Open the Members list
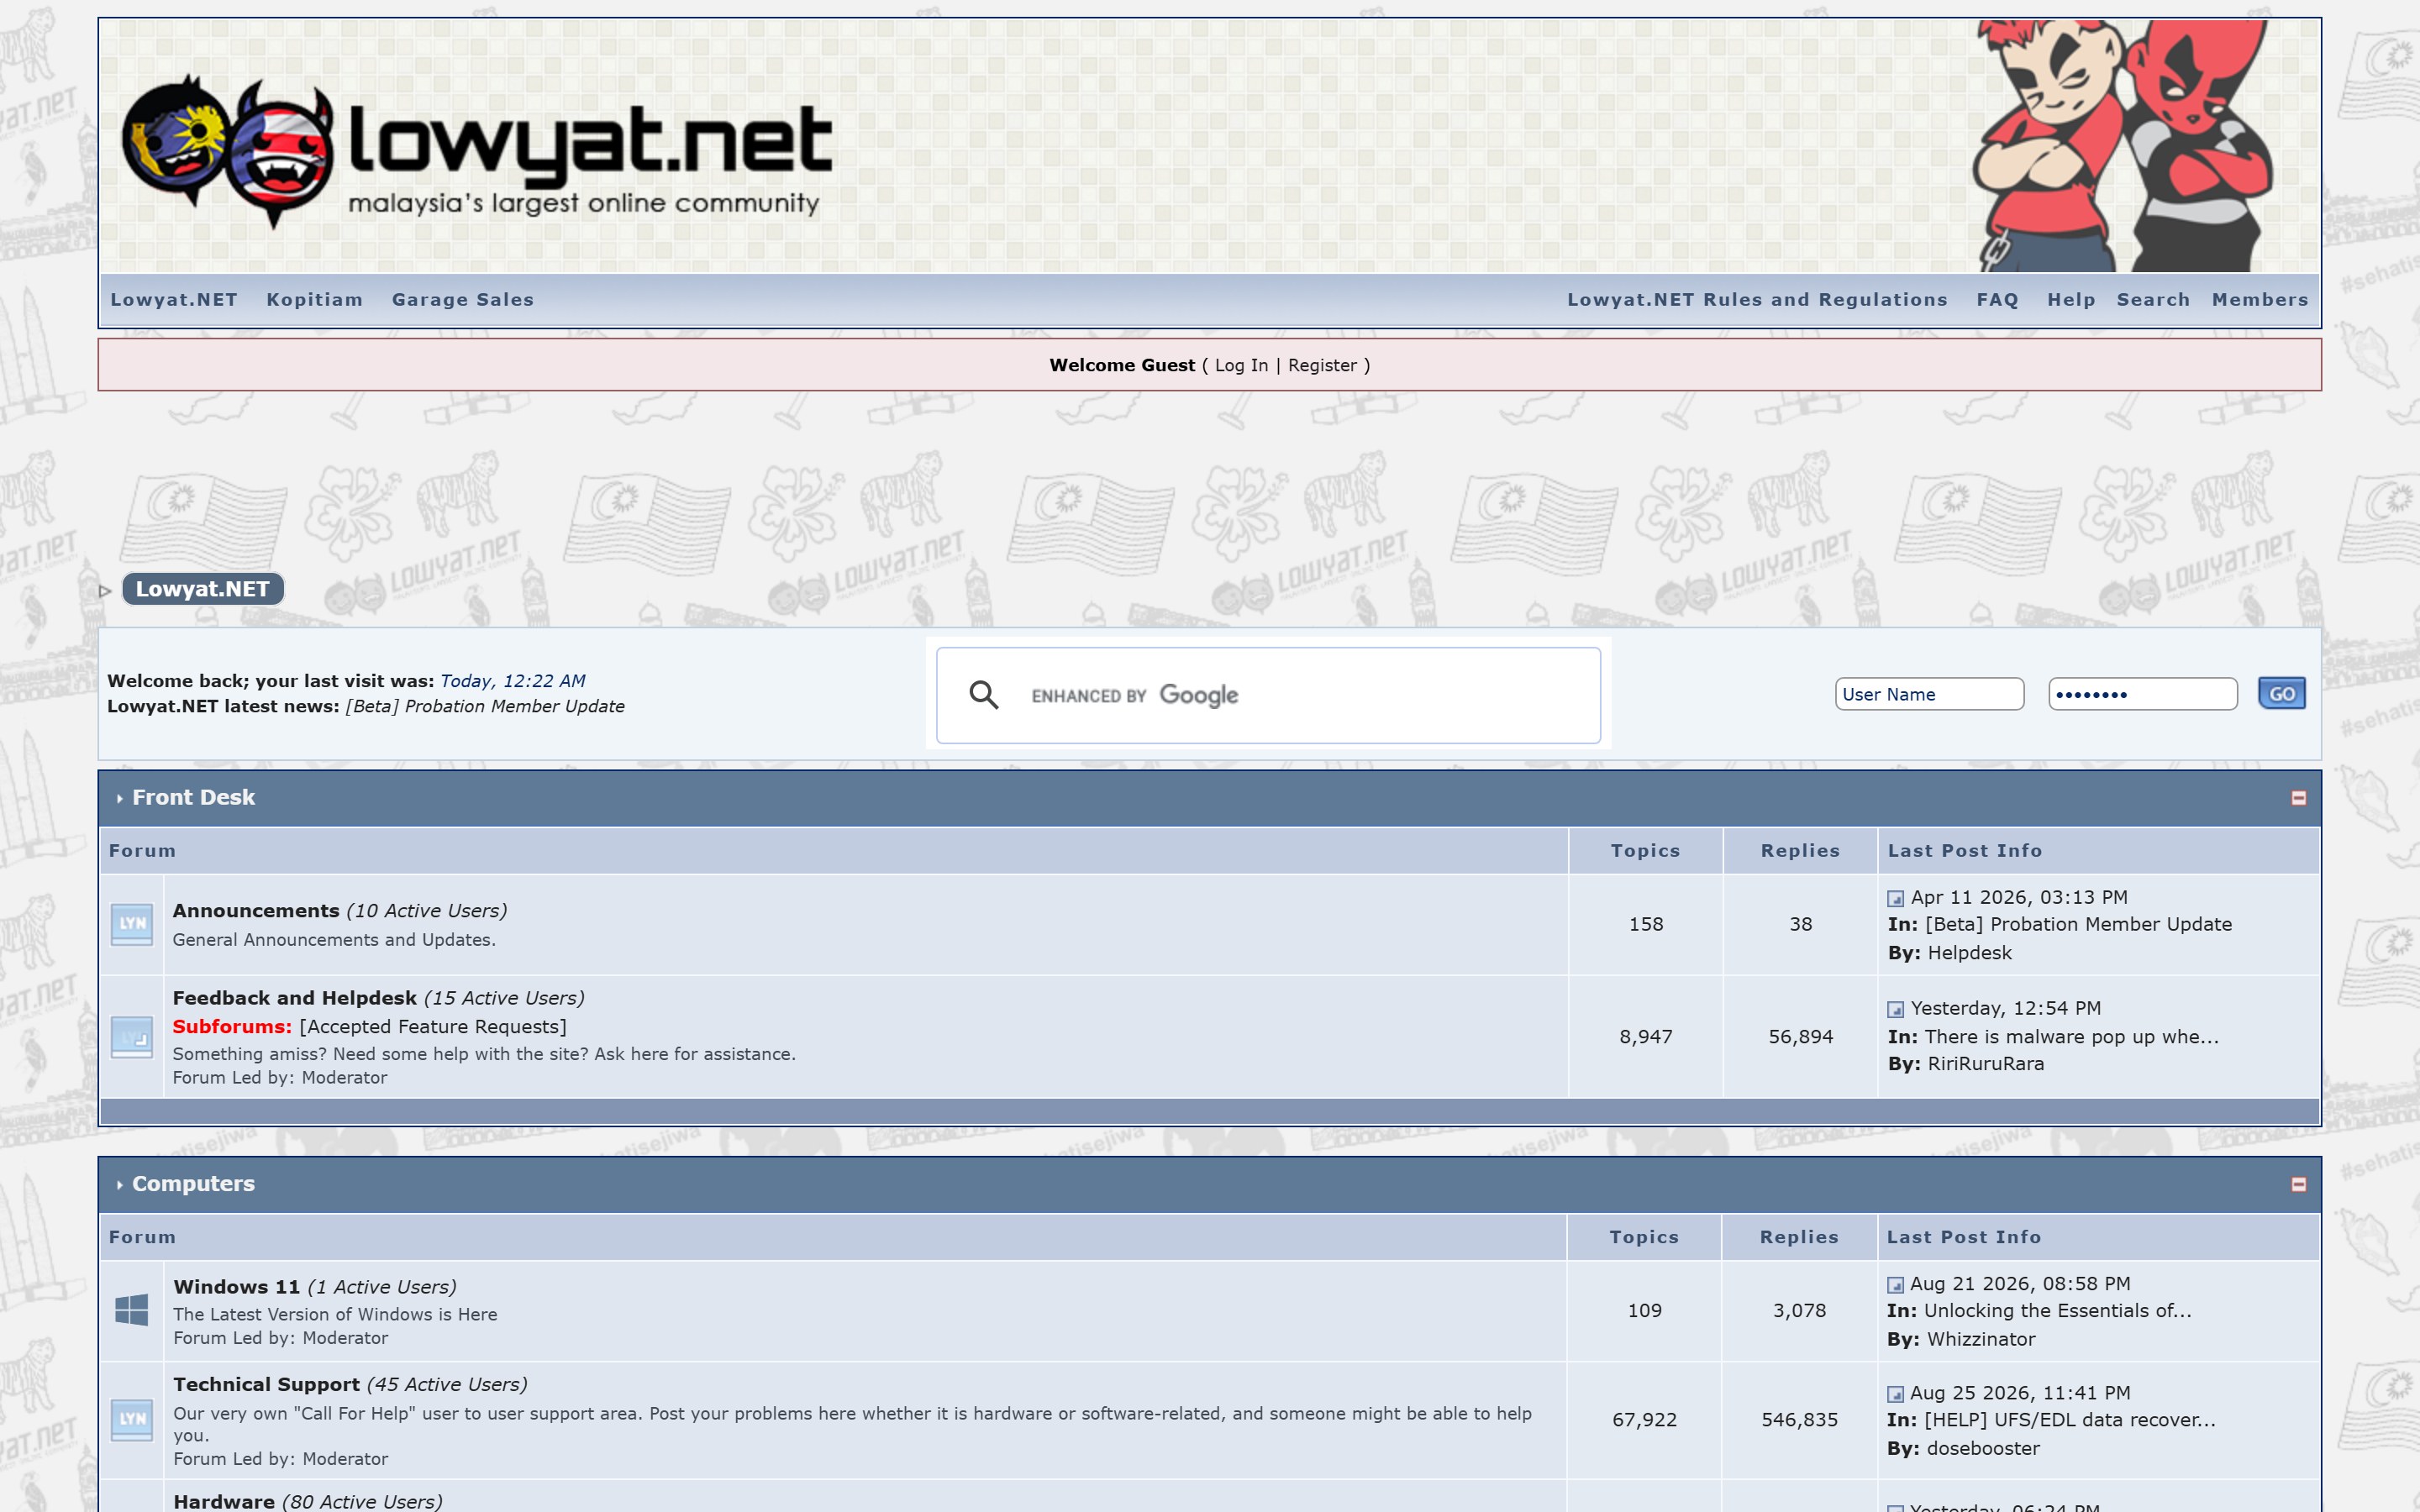The width and height of the screenshot is (2420, 1512). 2260,300
